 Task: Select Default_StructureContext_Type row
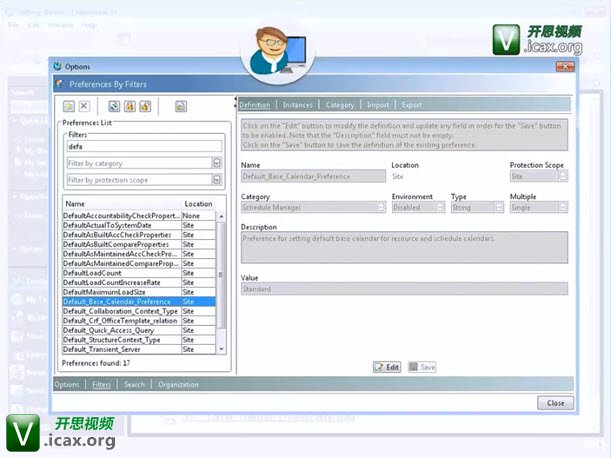click(139, 340)
